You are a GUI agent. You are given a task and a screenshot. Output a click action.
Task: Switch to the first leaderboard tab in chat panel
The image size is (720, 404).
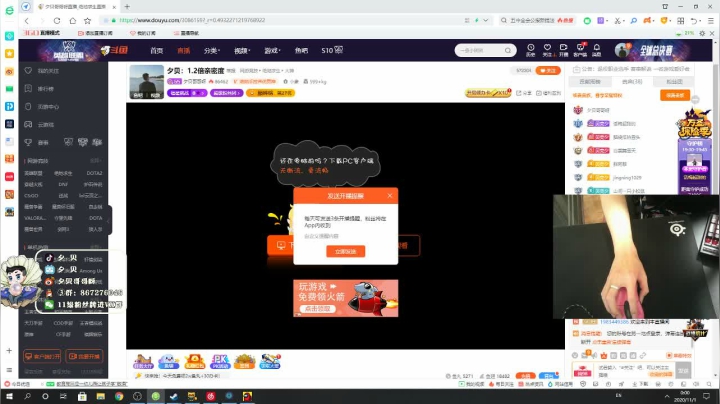tap(590, 82)
